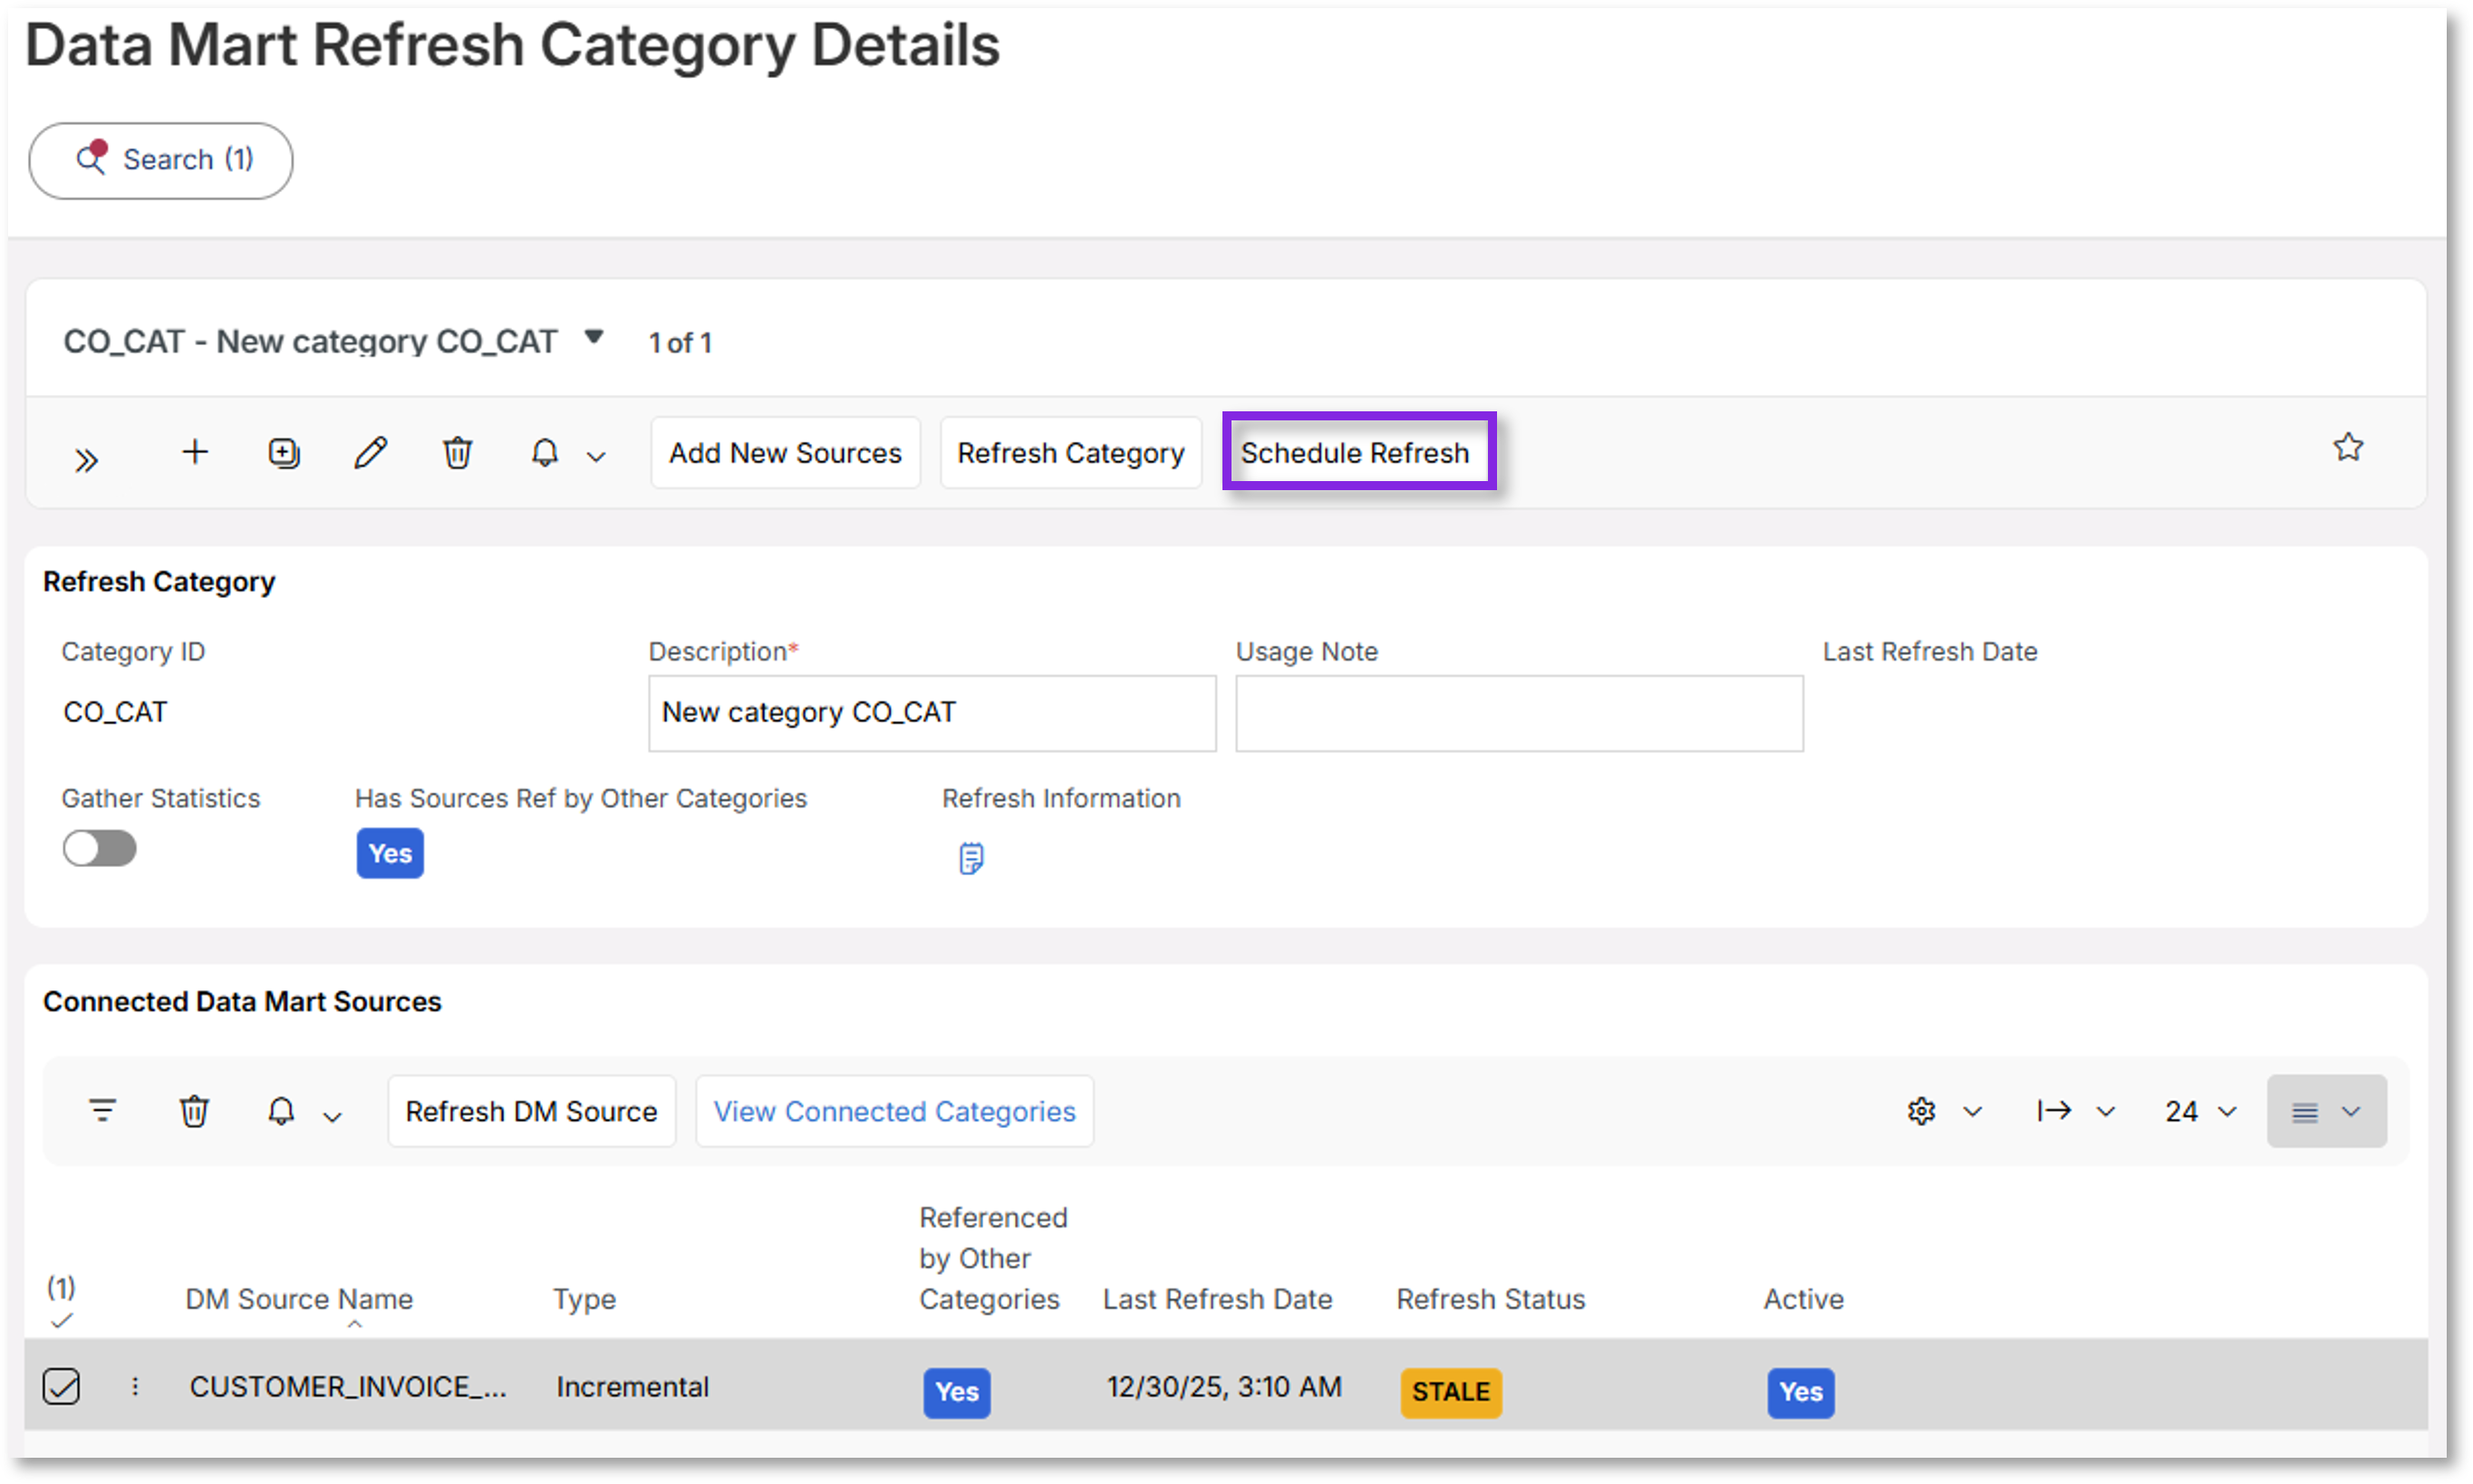Click the Refresh DM Source button
The height and width of the screenshot is (1484, 2473).
coord(531,1111)
